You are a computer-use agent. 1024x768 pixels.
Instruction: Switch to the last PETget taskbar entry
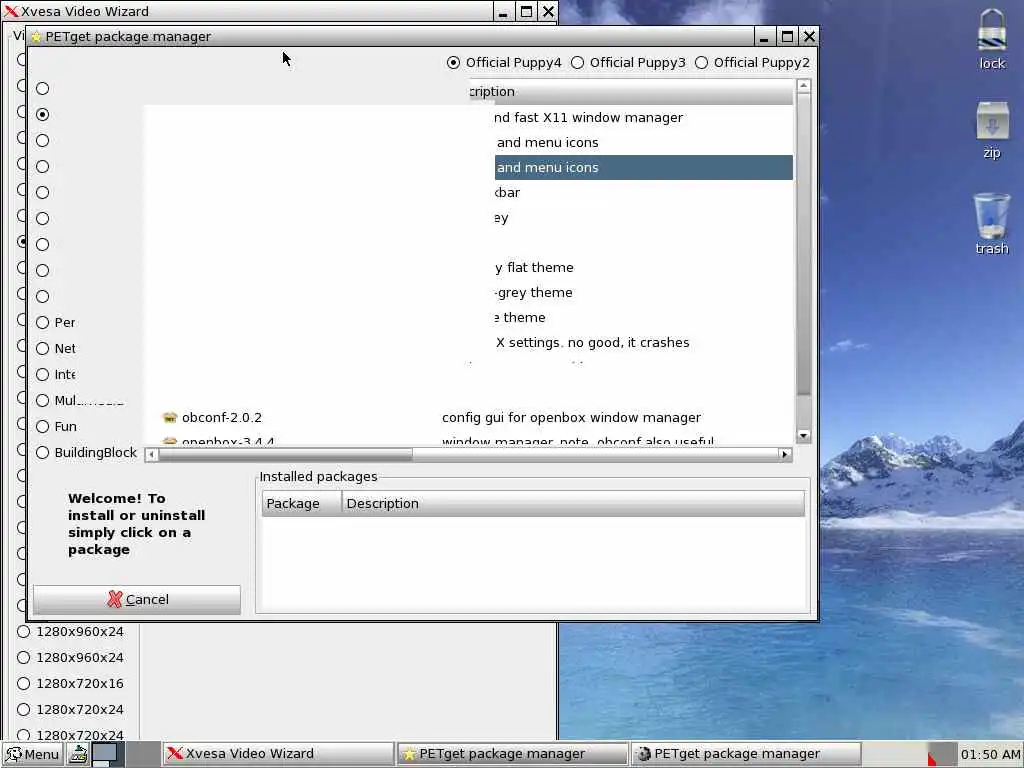click(746, 754)
